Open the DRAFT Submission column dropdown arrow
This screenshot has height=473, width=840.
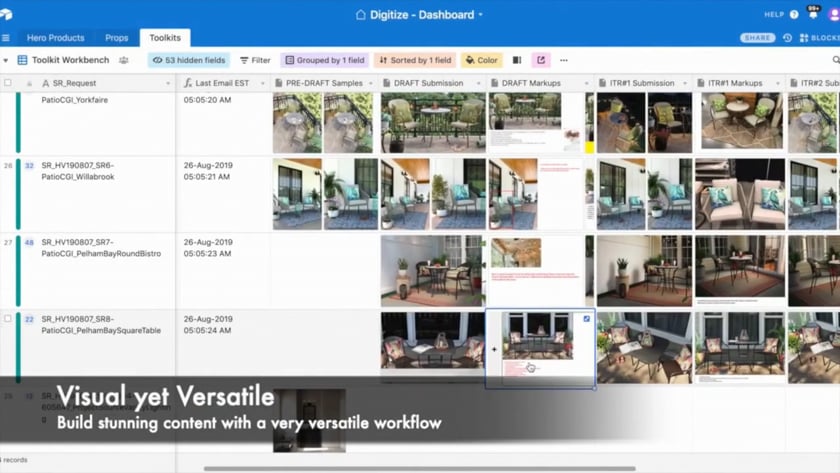[478, 84]
